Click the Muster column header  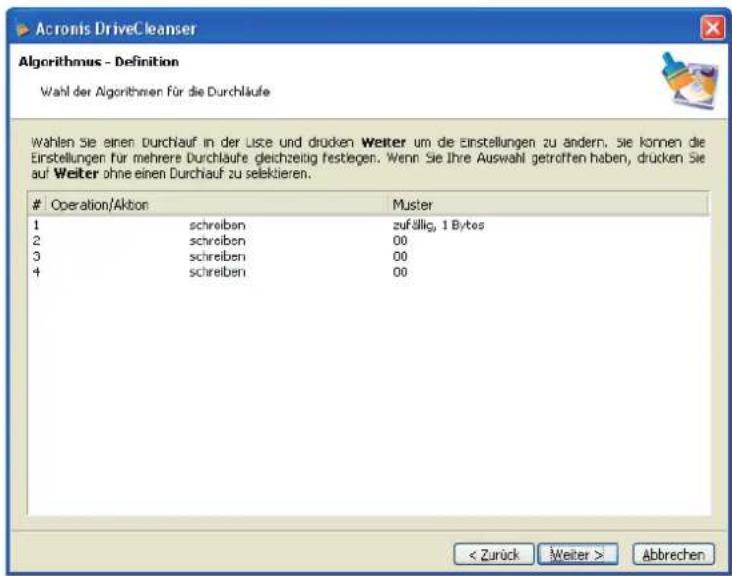click(548, 205)
